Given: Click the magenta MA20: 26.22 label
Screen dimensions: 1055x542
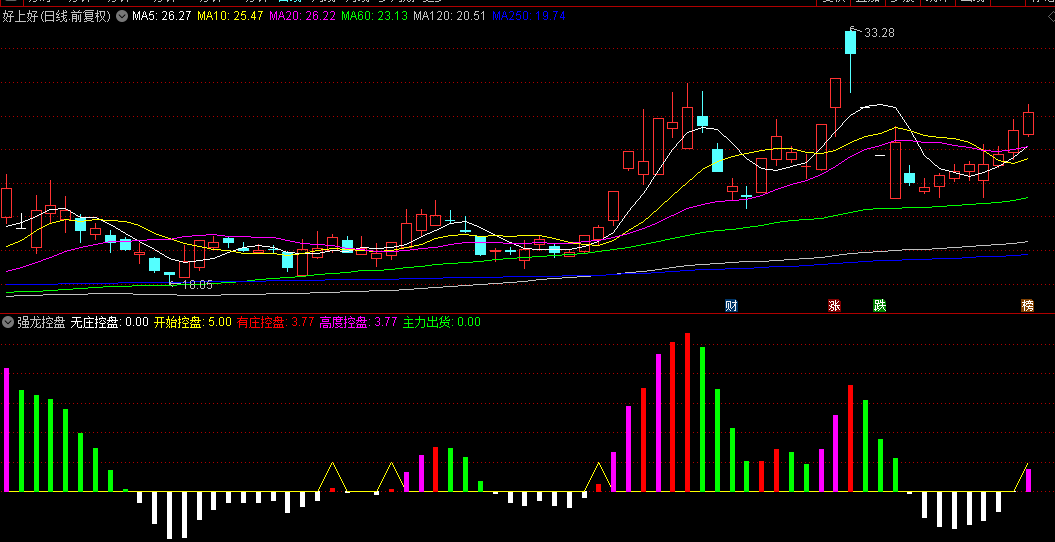Looking at the screenshot, I should [x=303, y=16].
